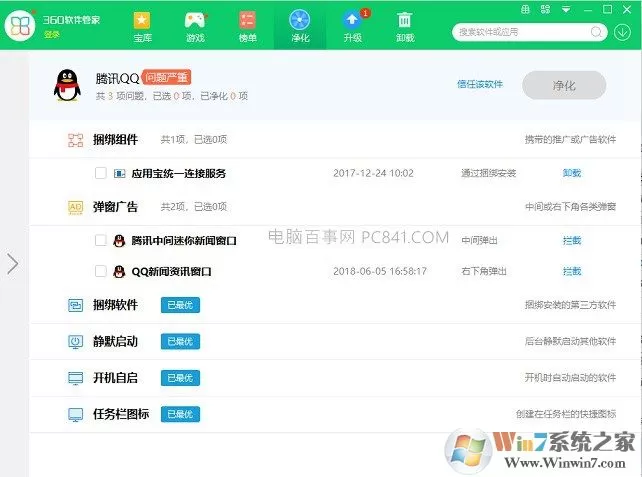The width and height of the screenshot is (642, 477).
Task: Click the 腾讯中间迷你新闻窗口 item name
Action: (x=184, y=240)
